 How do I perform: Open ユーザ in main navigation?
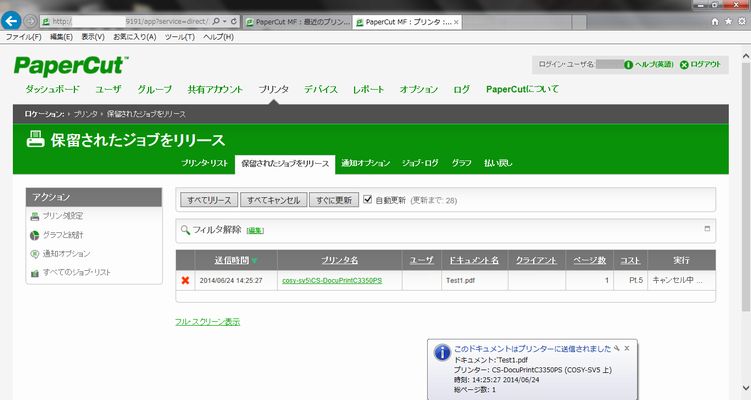point(108,89)
